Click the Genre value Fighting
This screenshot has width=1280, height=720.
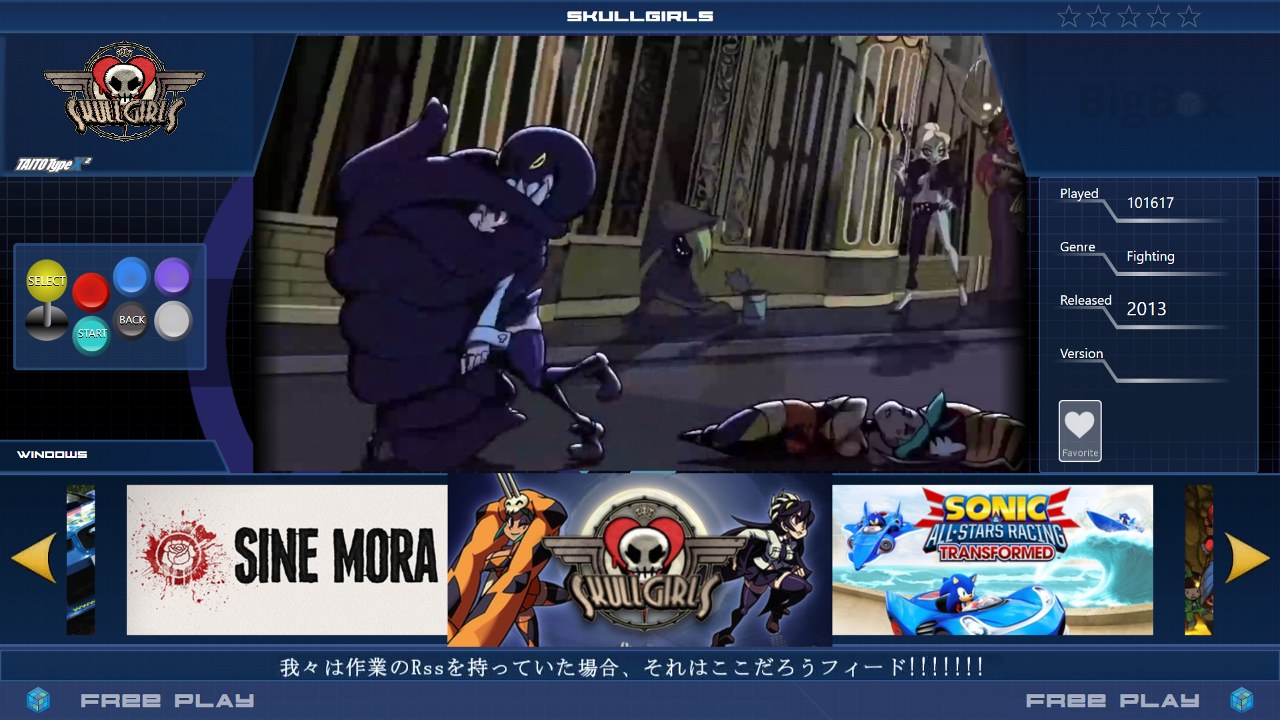pyautogui.click(x=1151, y=256)
